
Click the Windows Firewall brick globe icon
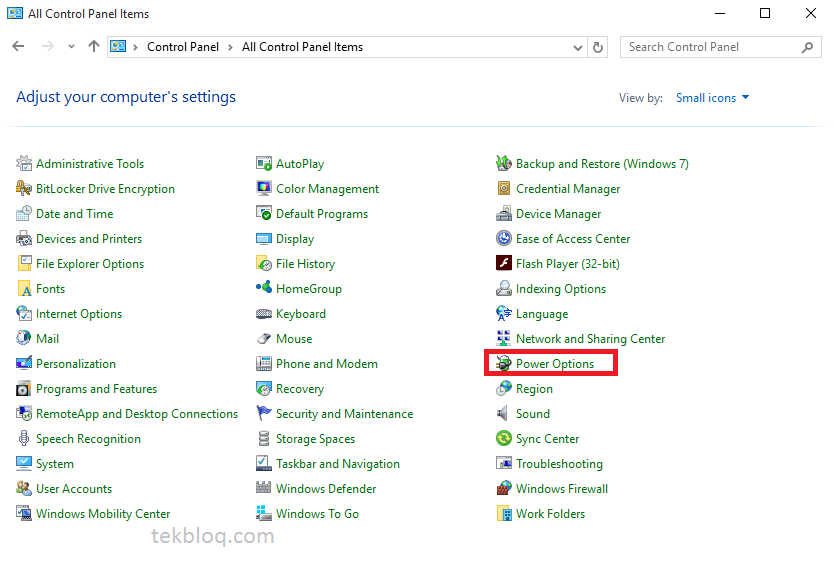[504, 488]
